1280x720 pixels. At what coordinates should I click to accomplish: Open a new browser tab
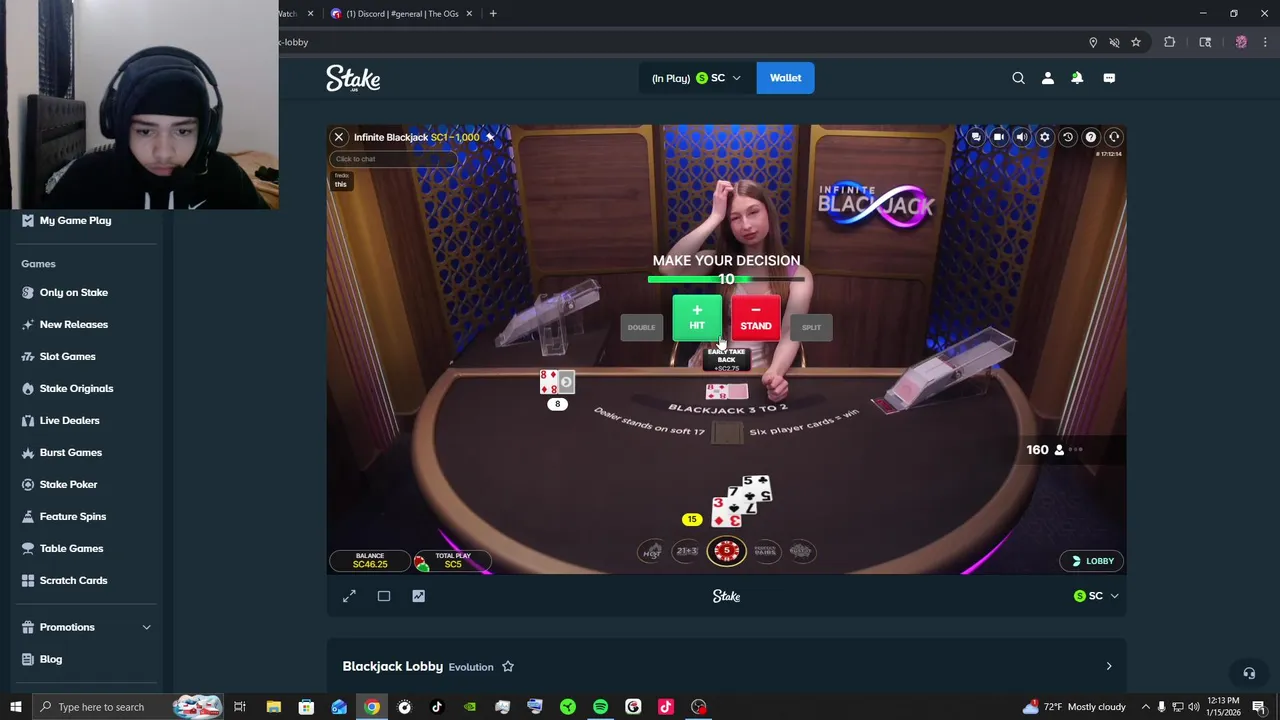(x=493, y=14)
